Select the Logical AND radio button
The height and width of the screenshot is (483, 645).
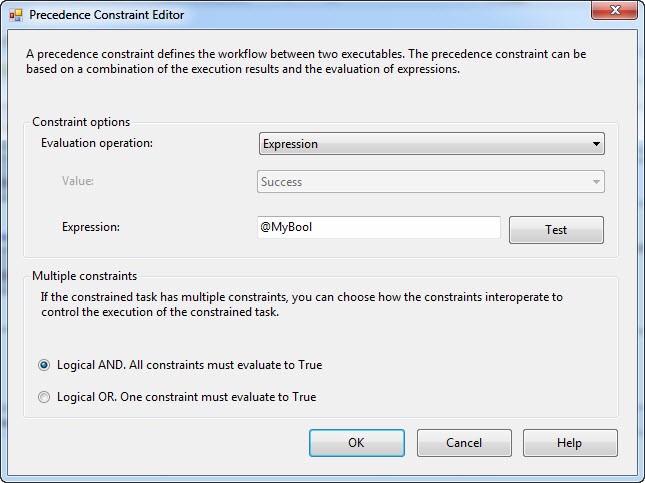(44, 365)
